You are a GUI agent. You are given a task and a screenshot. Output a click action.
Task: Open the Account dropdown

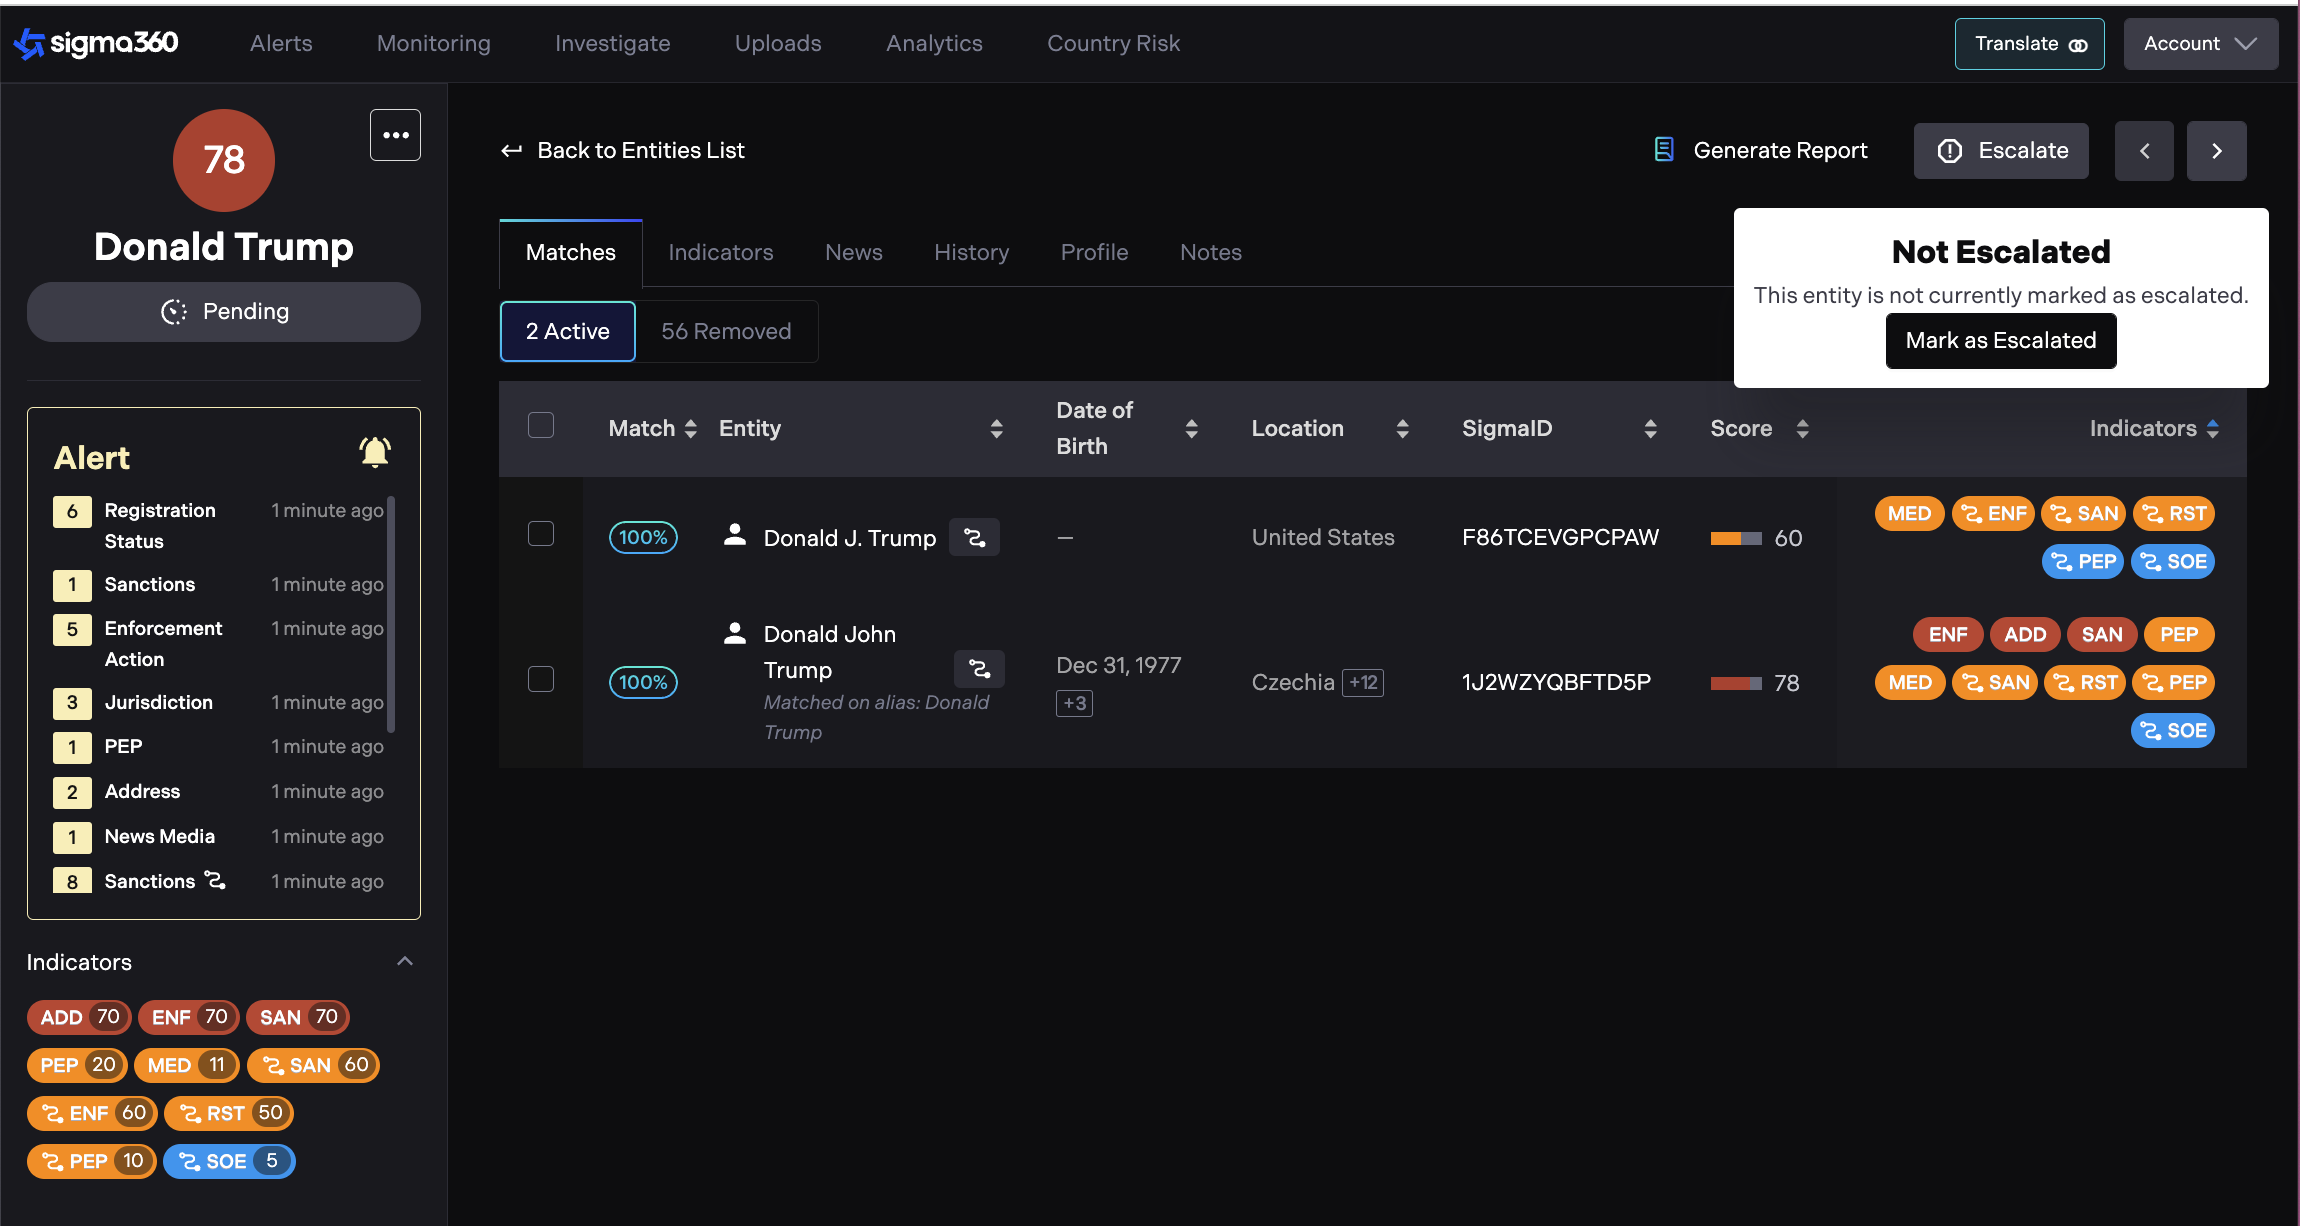pyautogui.click(x=2200, y=44)
